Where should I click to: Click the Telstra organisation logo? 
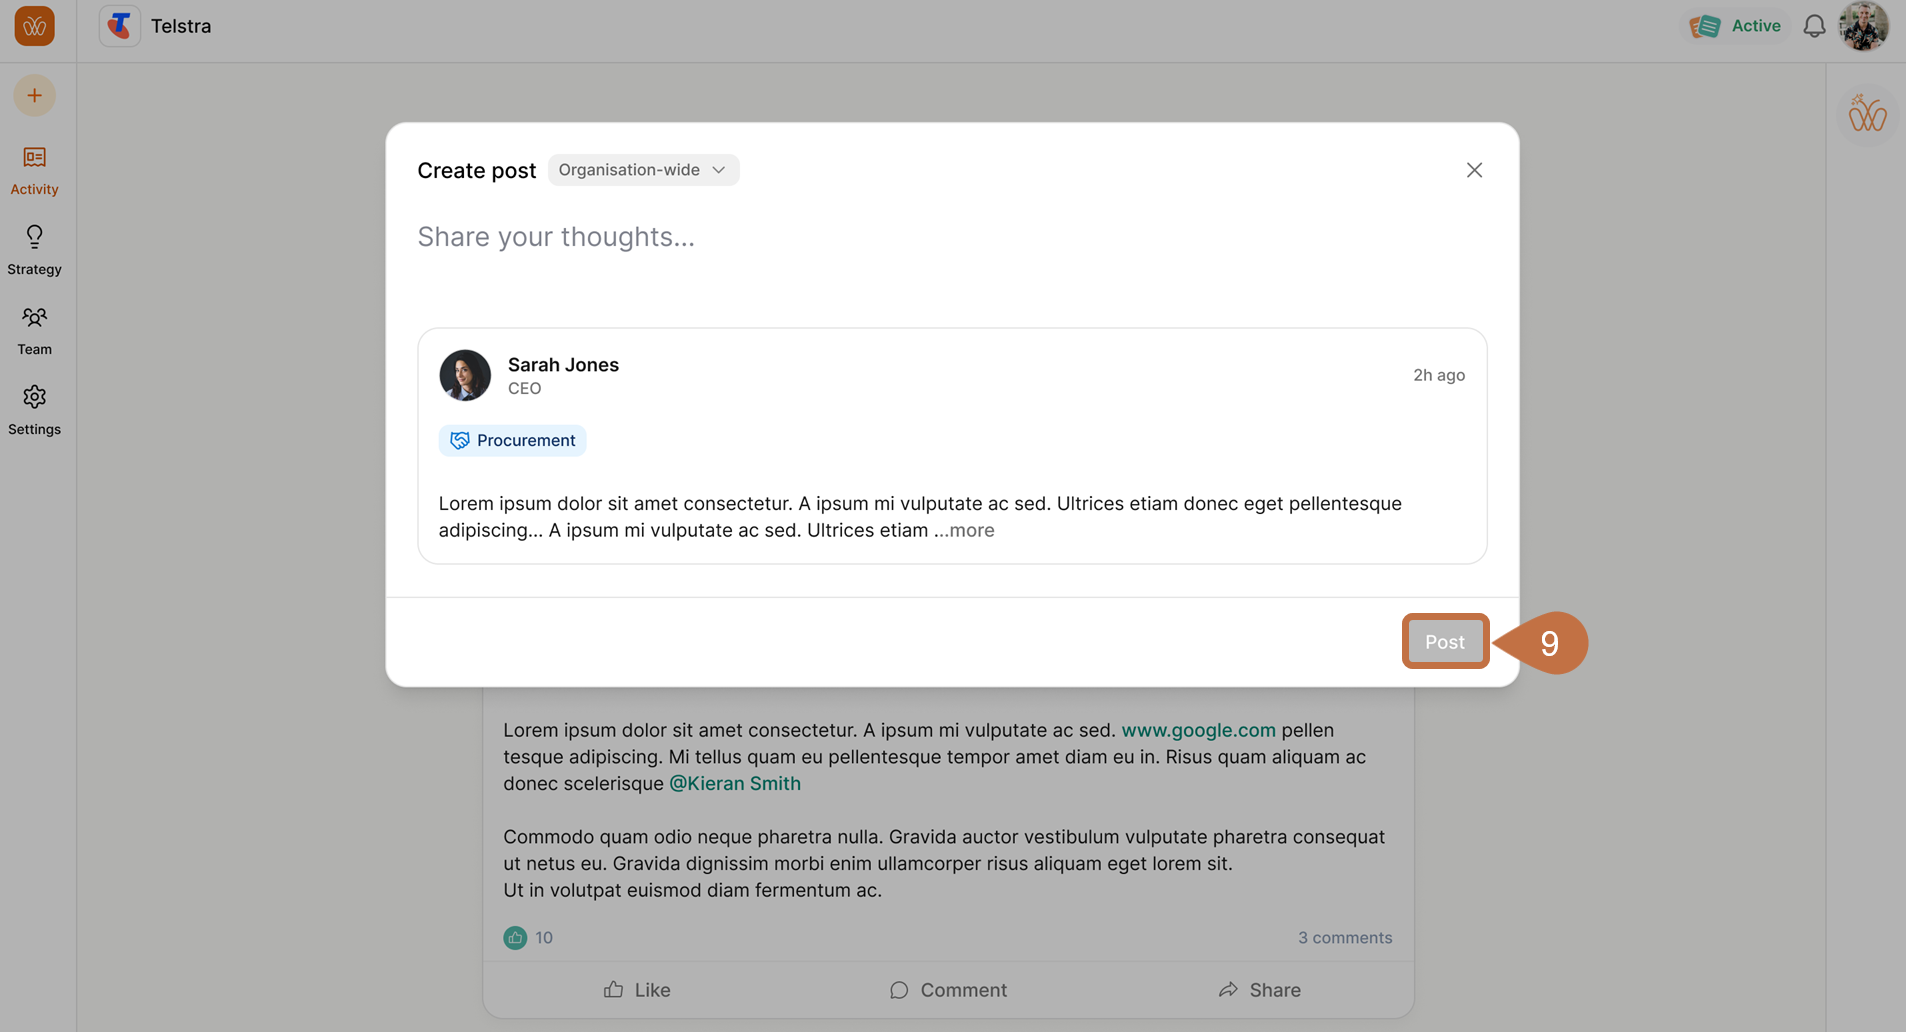tap(120, 26)
